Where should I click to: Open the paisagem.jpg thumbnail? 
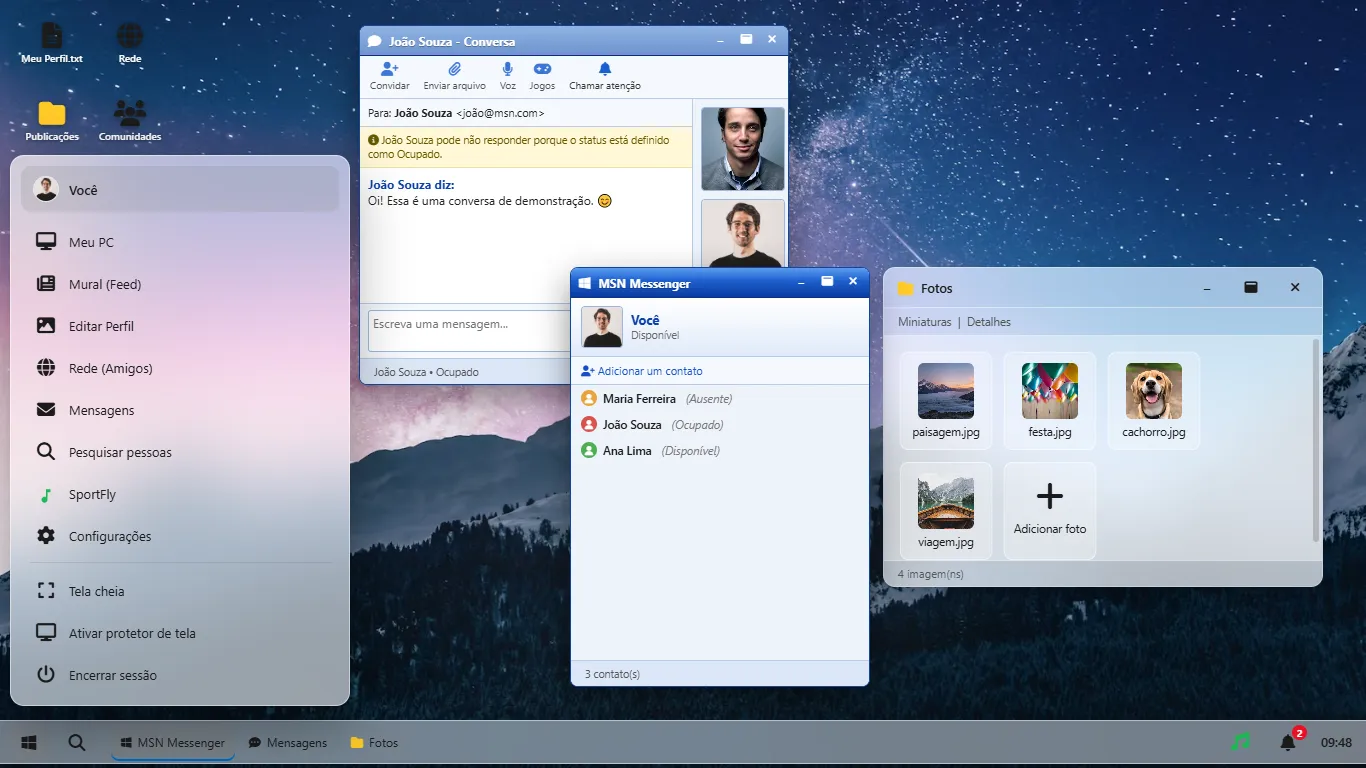point(946,400)
